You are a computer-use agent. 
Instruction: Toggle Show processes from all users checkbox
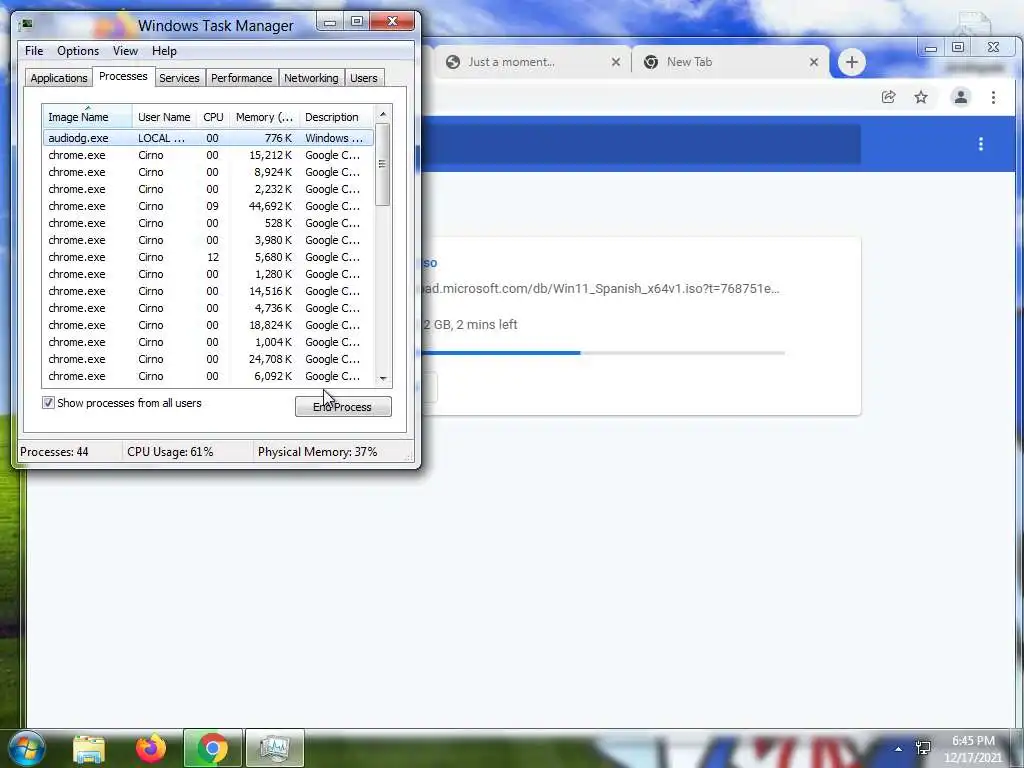point(48,403)
